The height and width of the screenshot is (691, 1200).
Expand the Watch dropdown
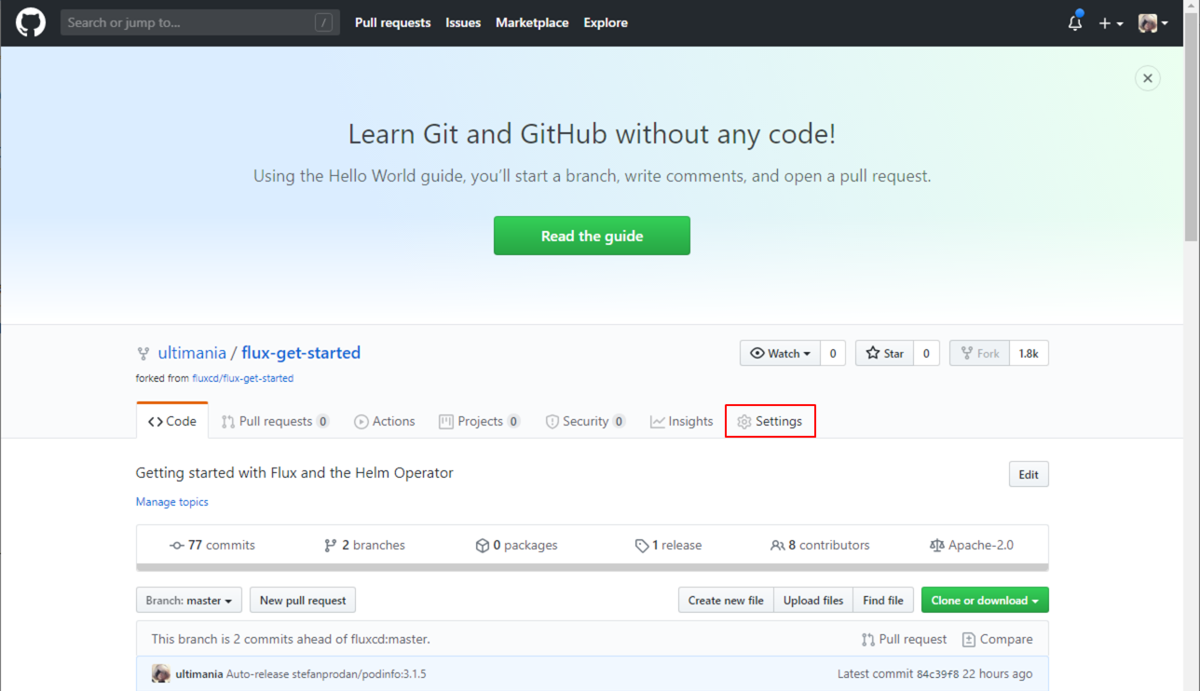click(780, 353)
